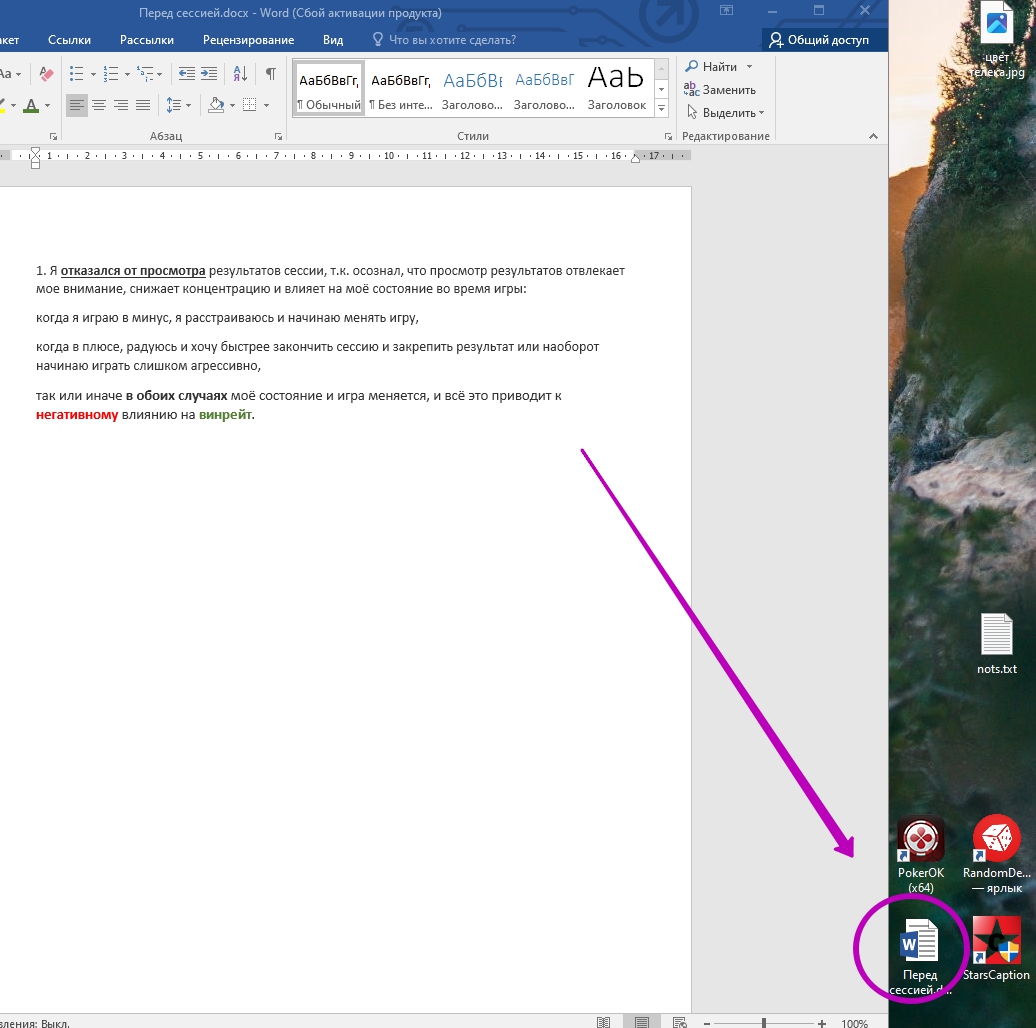Click the 100% zoom level
Image resolution: width=1036 pixels, height=1028 pixels.
(854, 1023)
